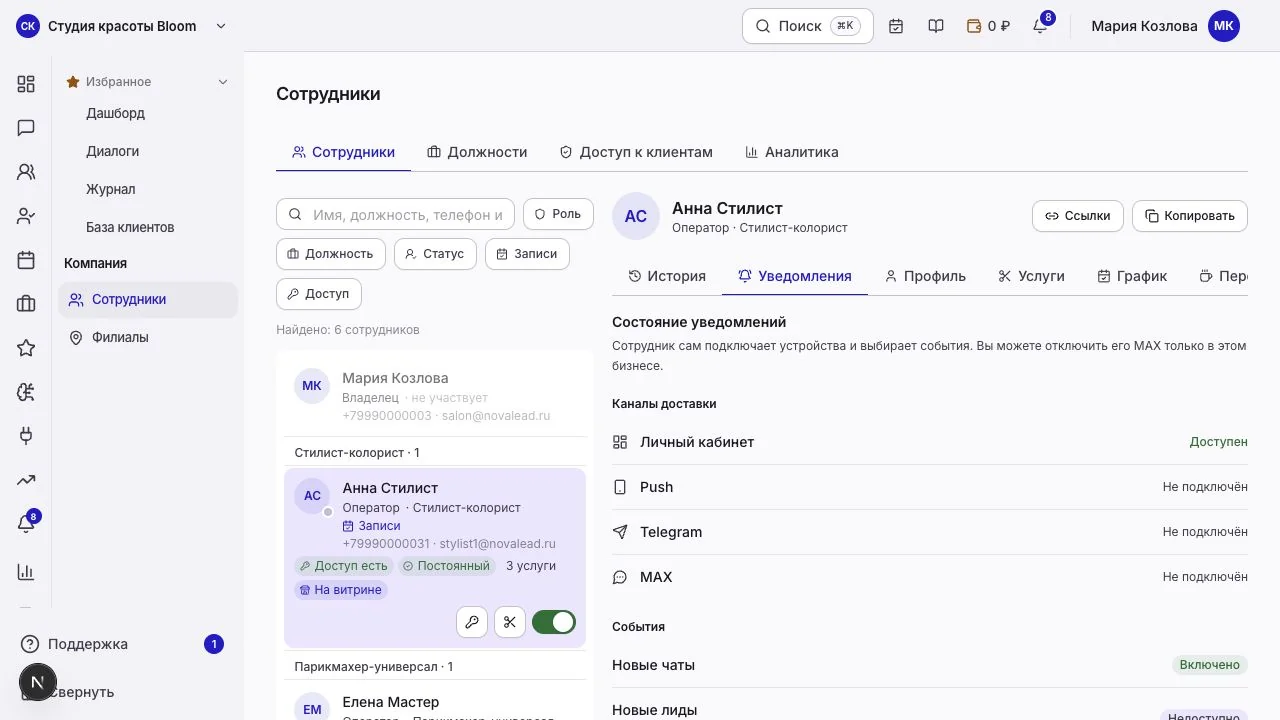This screenshot has height=720, width=1280.
Task: Open top bar notifications bell with badge 8
Action: [1041, 25]
